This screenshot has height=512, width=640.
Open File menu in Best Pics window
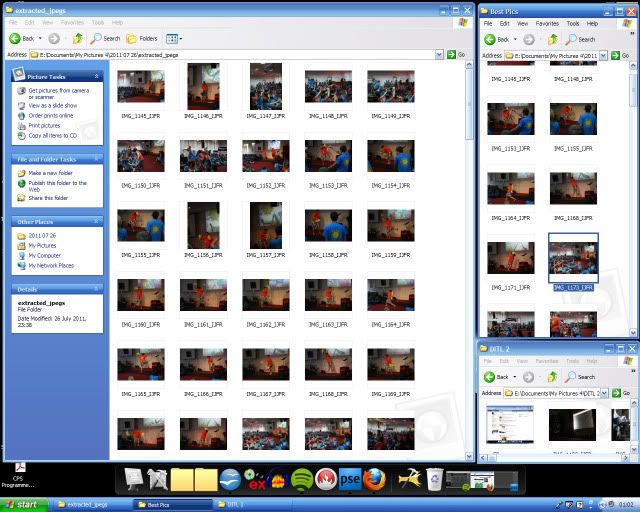[488, 24]
